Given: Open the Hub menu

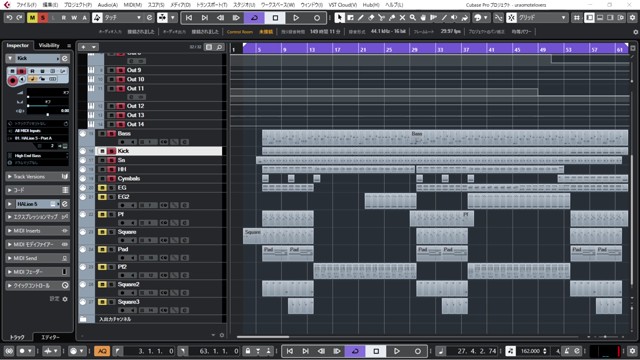Looking at the screenshot, I should tap(371, 5).
